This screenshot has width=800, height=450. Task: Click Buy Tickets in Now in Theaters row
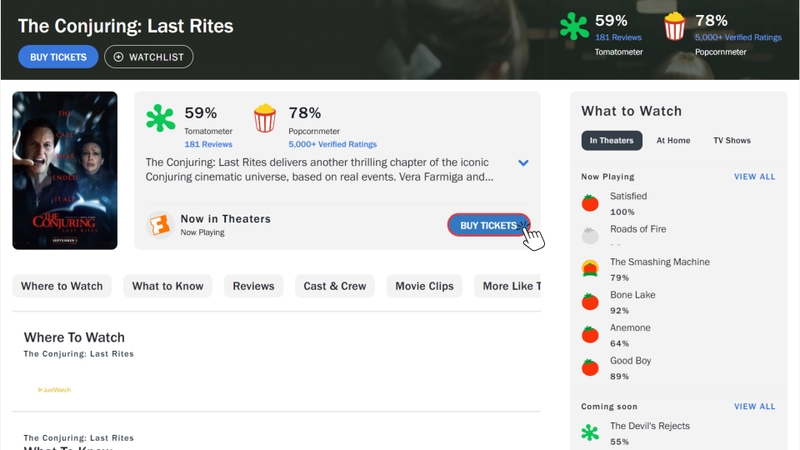[488, 225]
